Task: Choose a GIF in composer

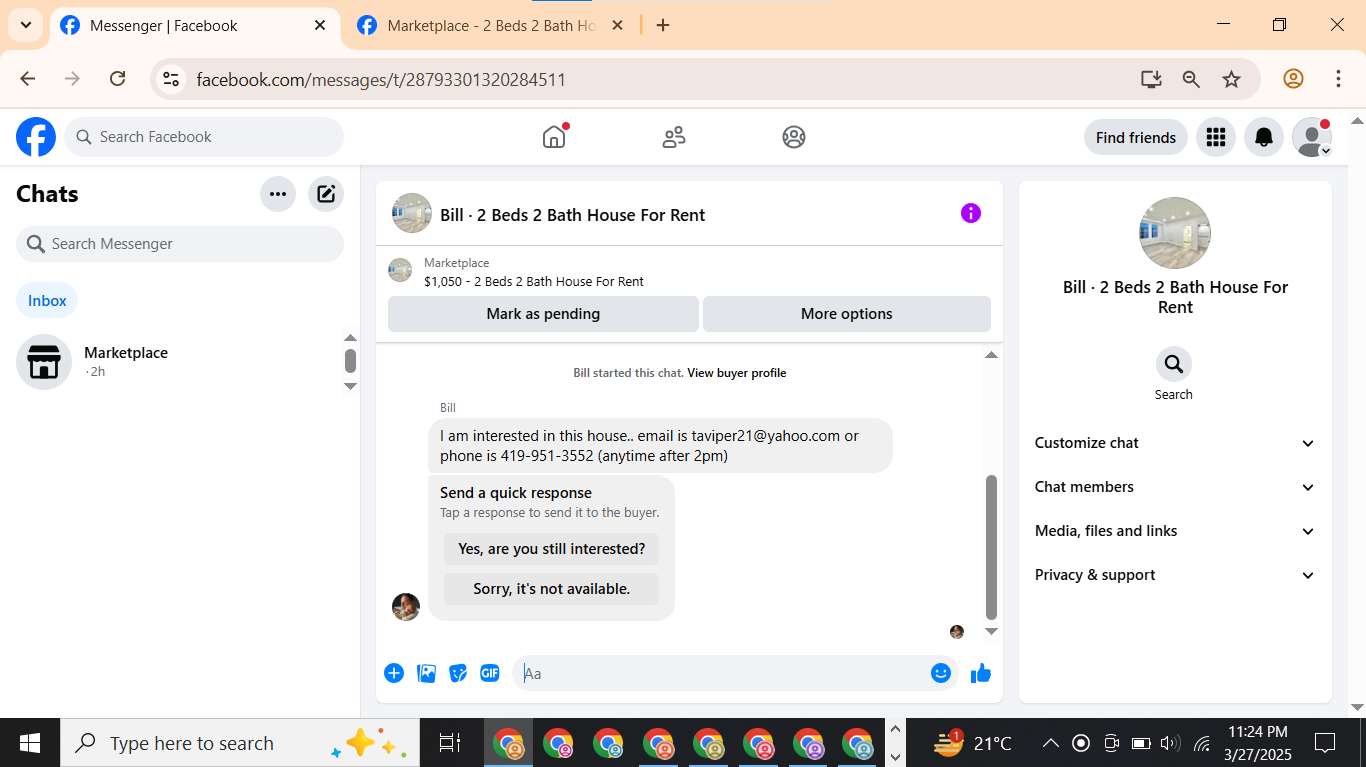Action: click(x=490, y=673)
